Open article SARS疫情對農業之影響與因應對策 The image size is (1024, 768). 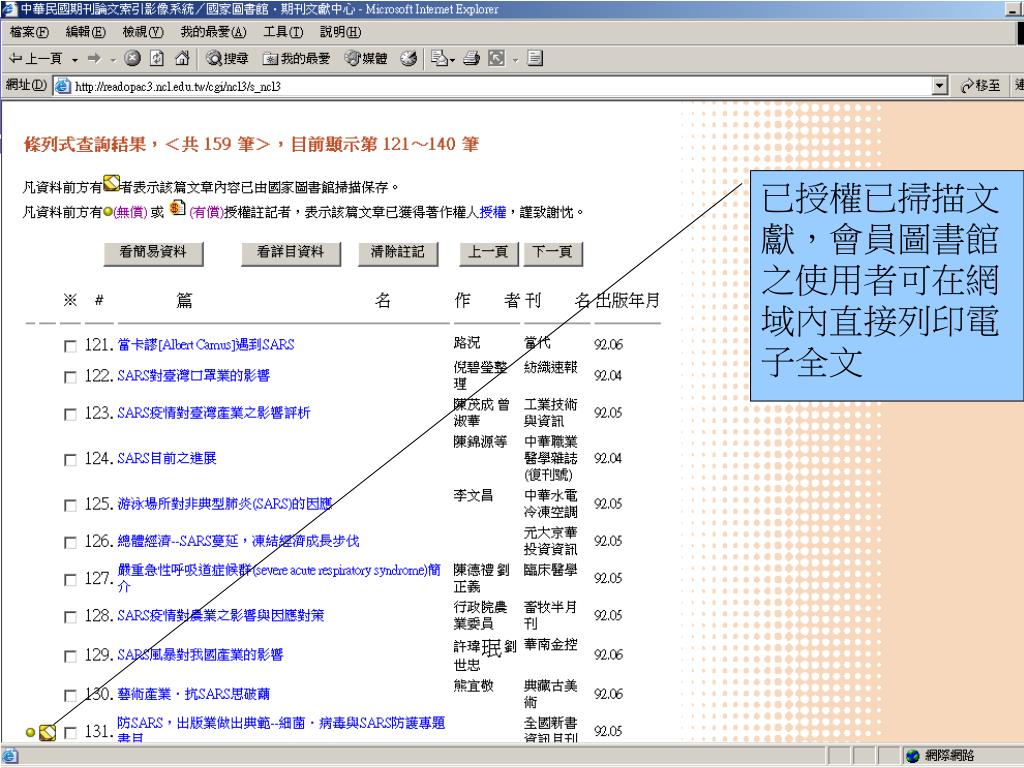coord(221,615)
